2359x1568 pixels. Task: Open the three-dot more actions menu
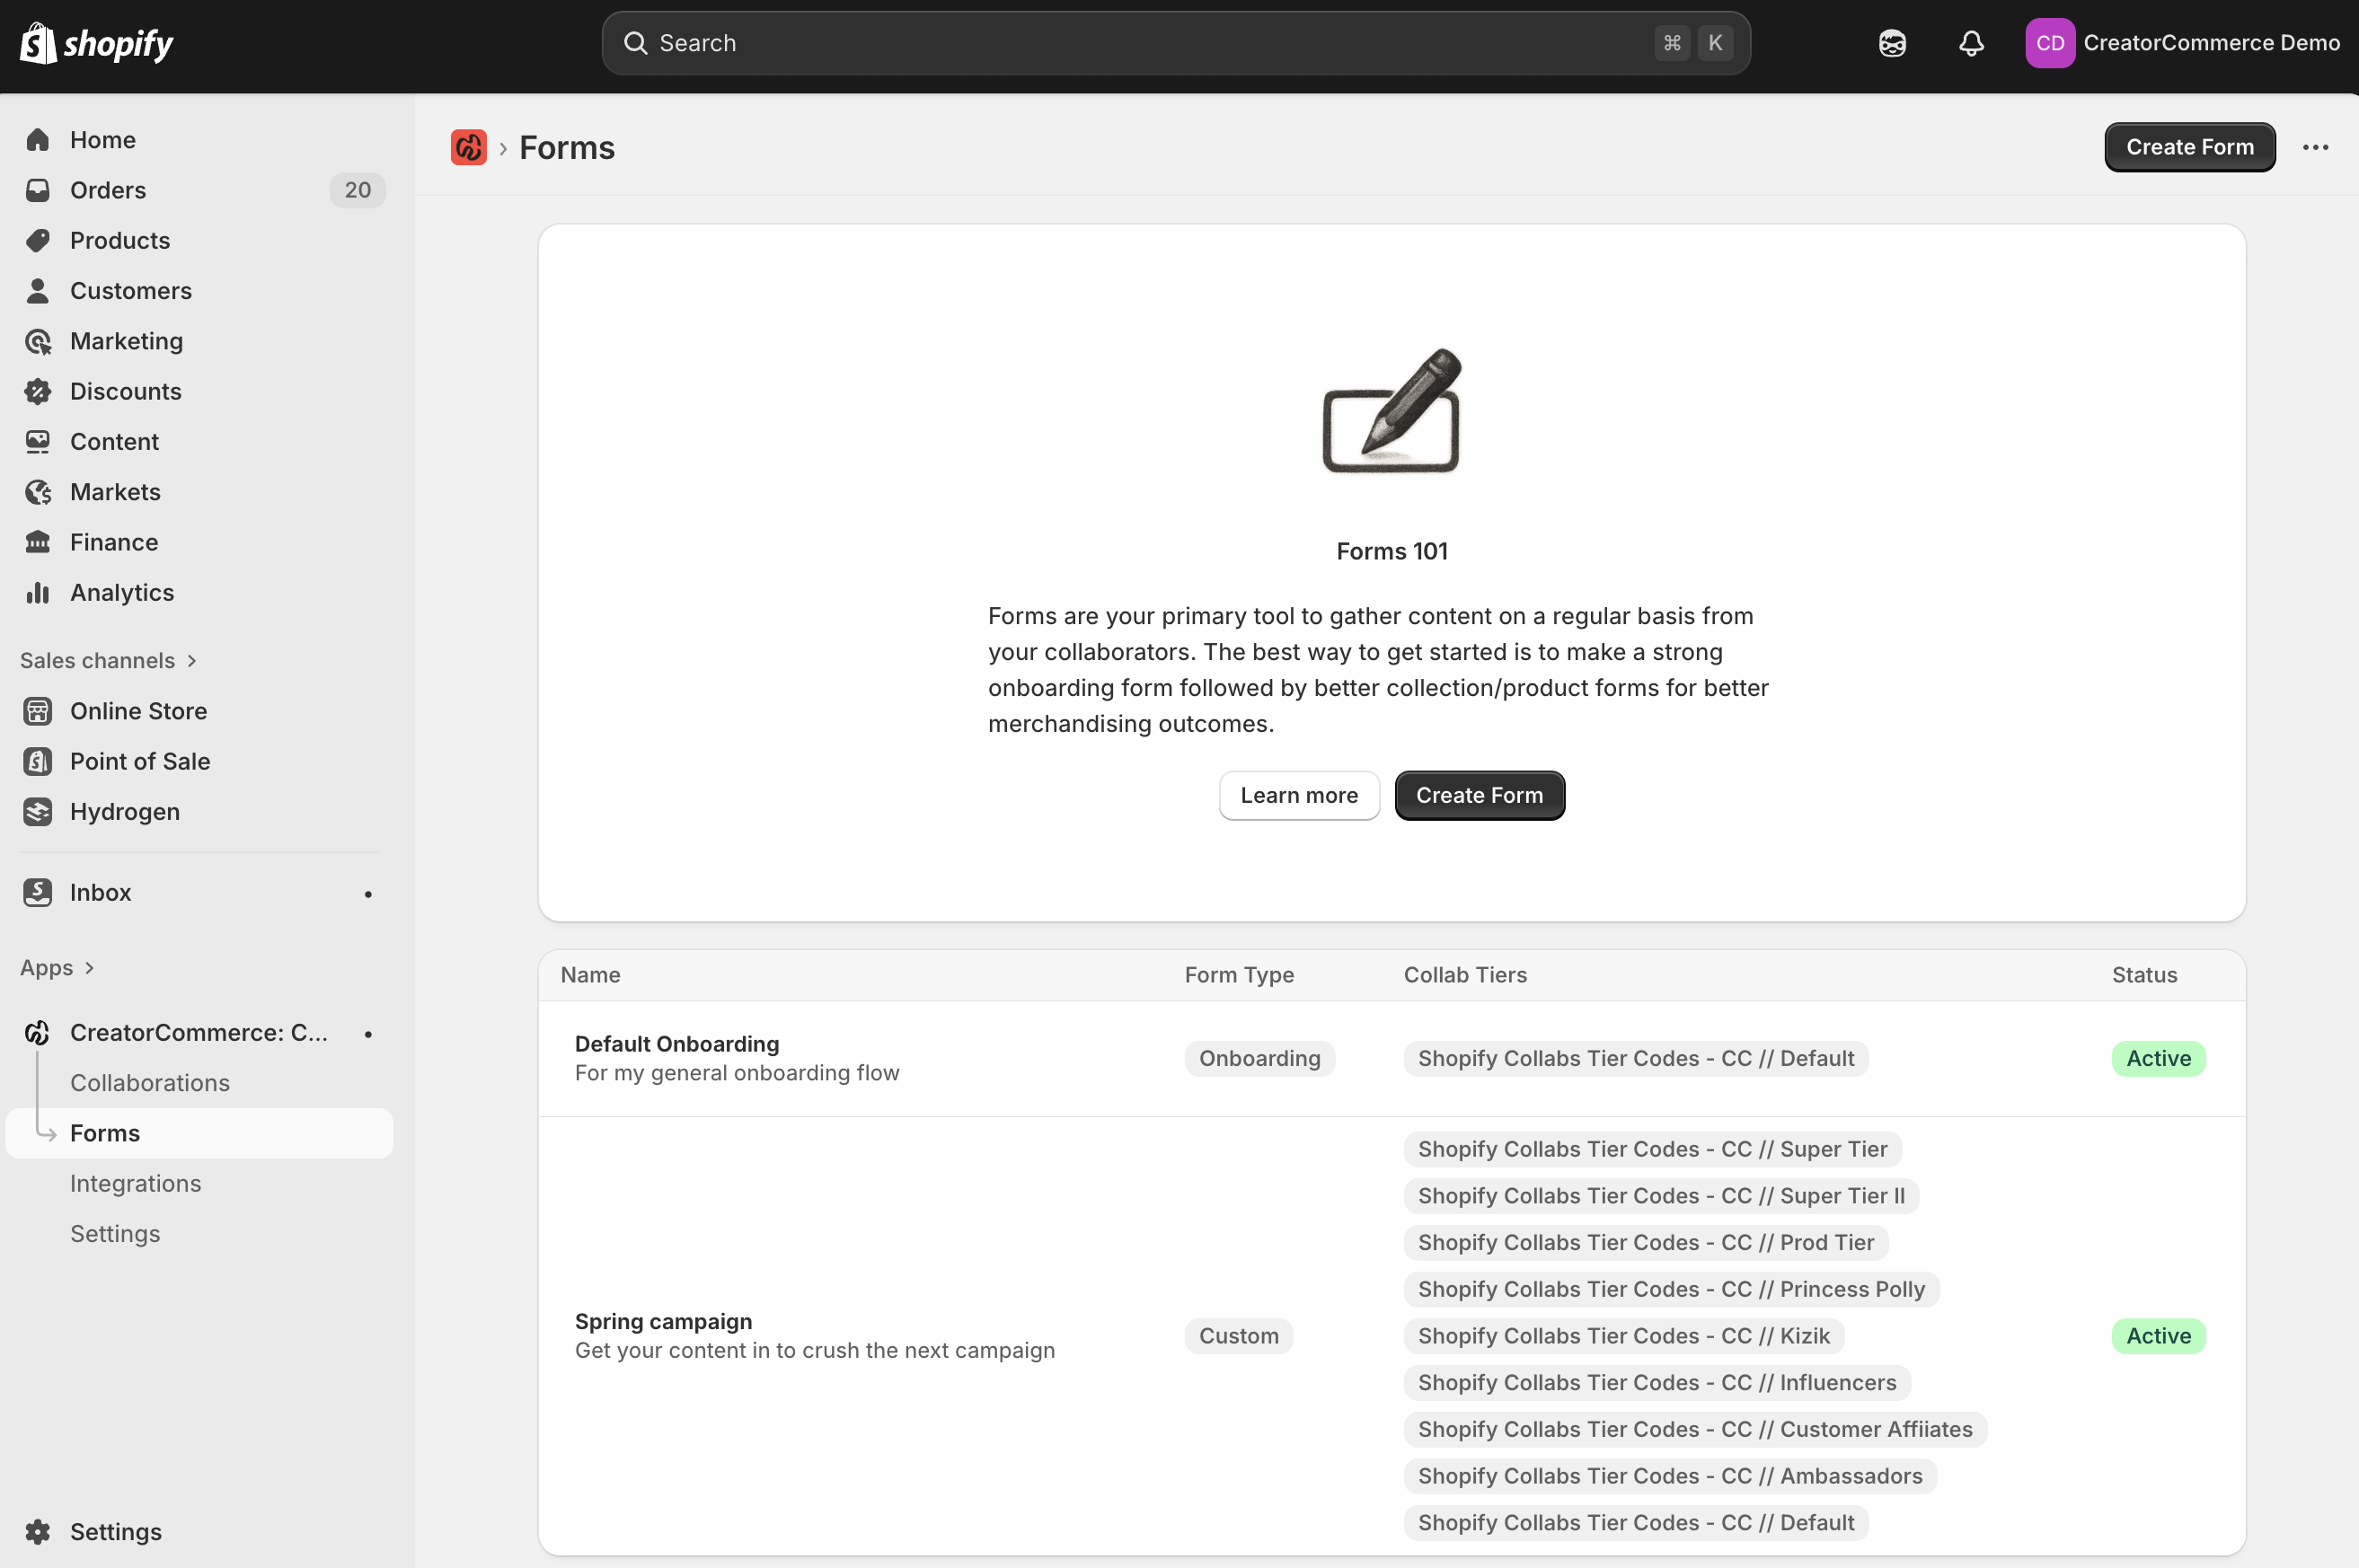coord(2315,147)
